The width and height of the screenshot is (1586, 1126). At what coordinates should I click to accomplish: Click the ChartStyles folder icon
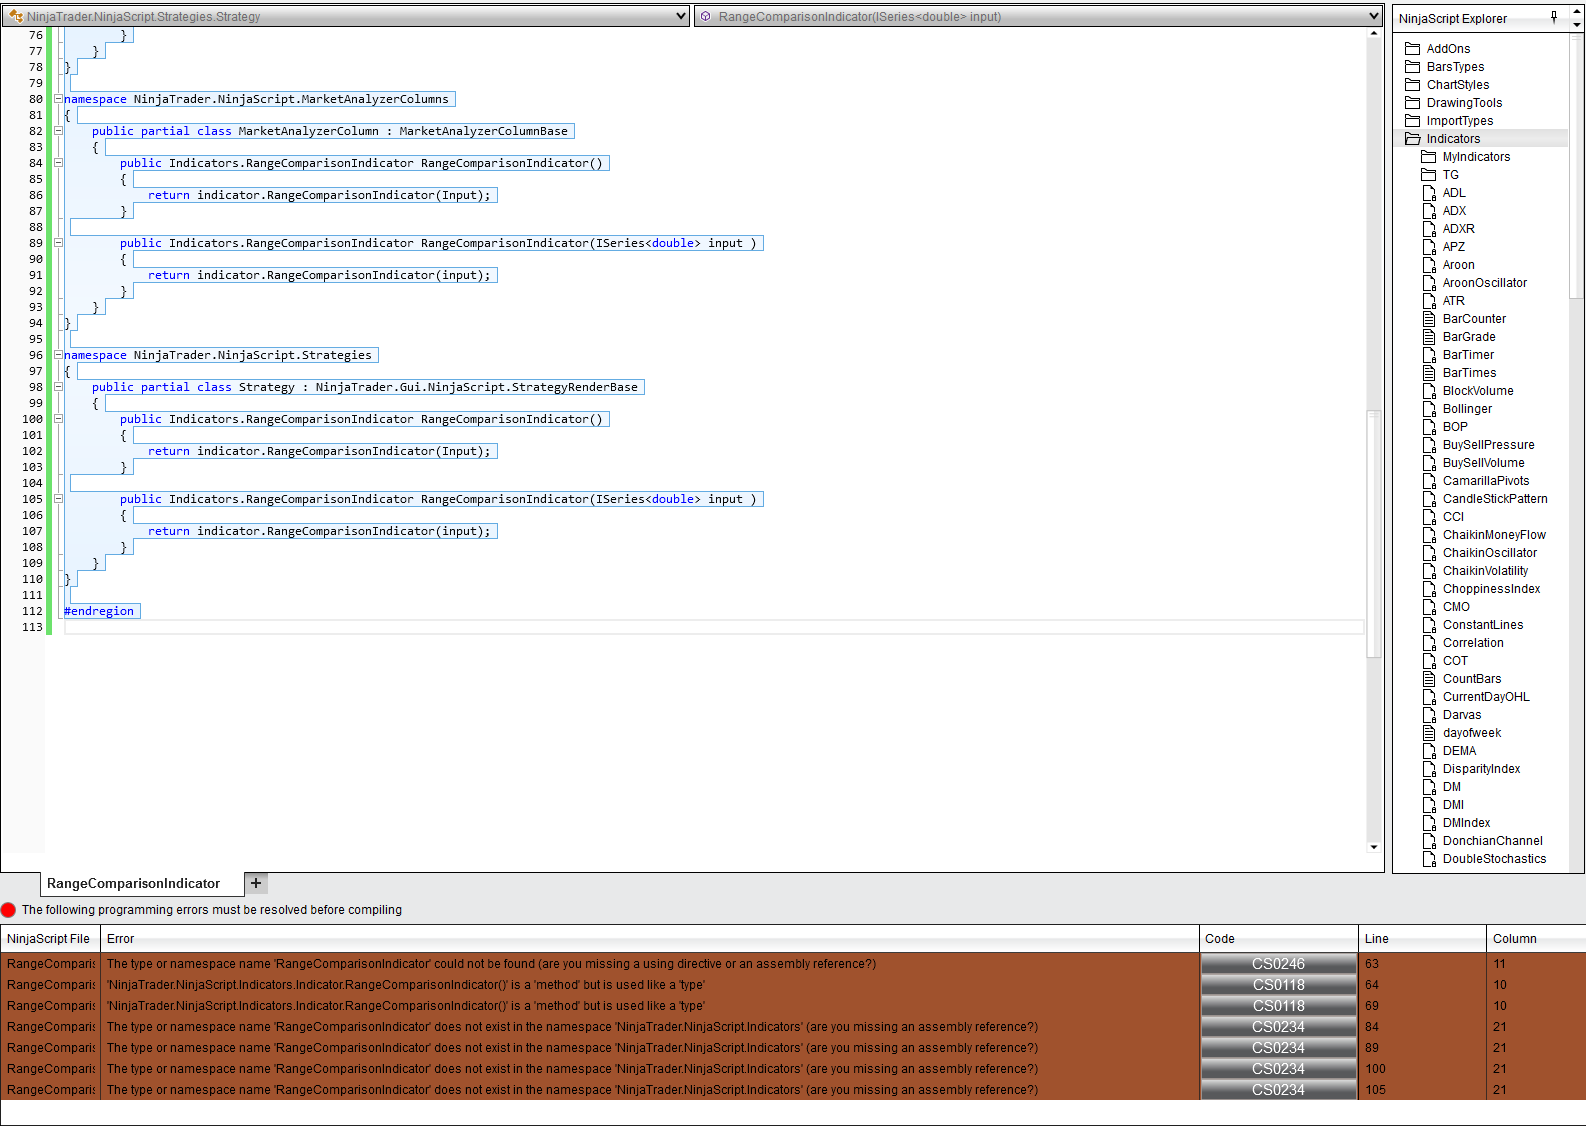(1412, 85)
